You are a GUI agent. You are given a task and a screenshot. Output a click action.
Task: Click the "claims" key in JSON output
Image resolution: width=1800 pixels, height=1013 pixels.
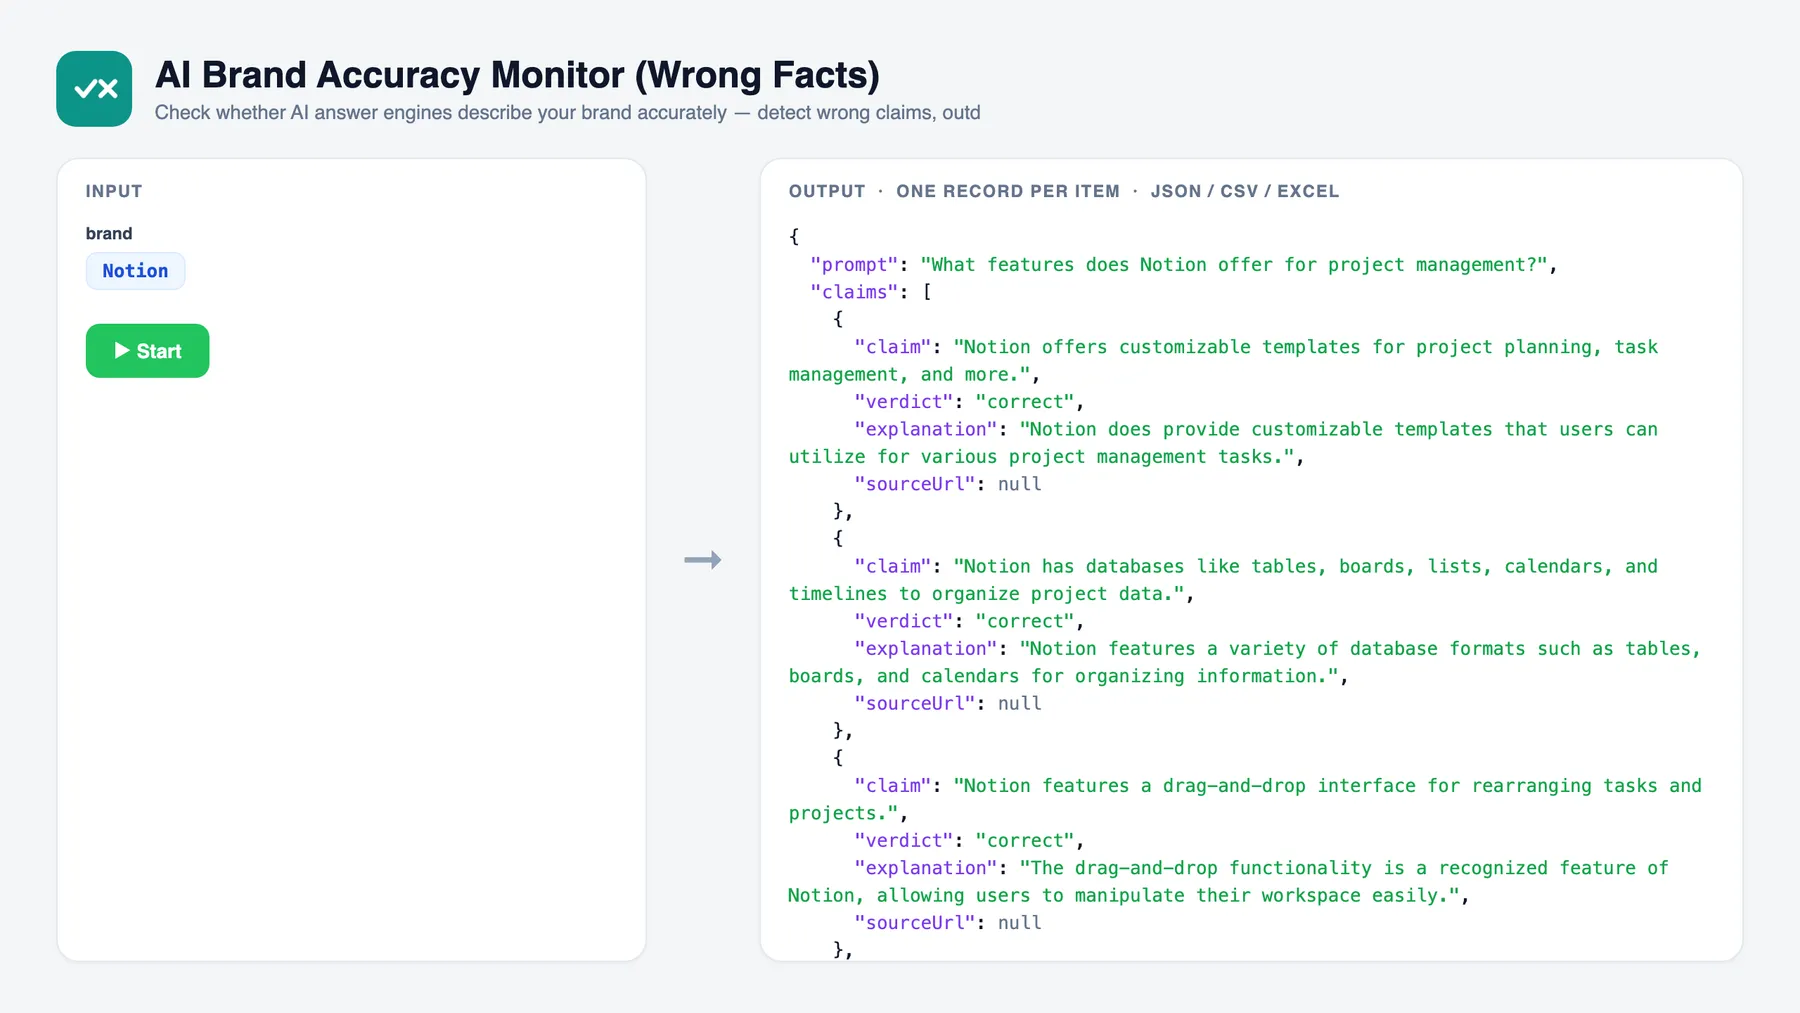854,292
